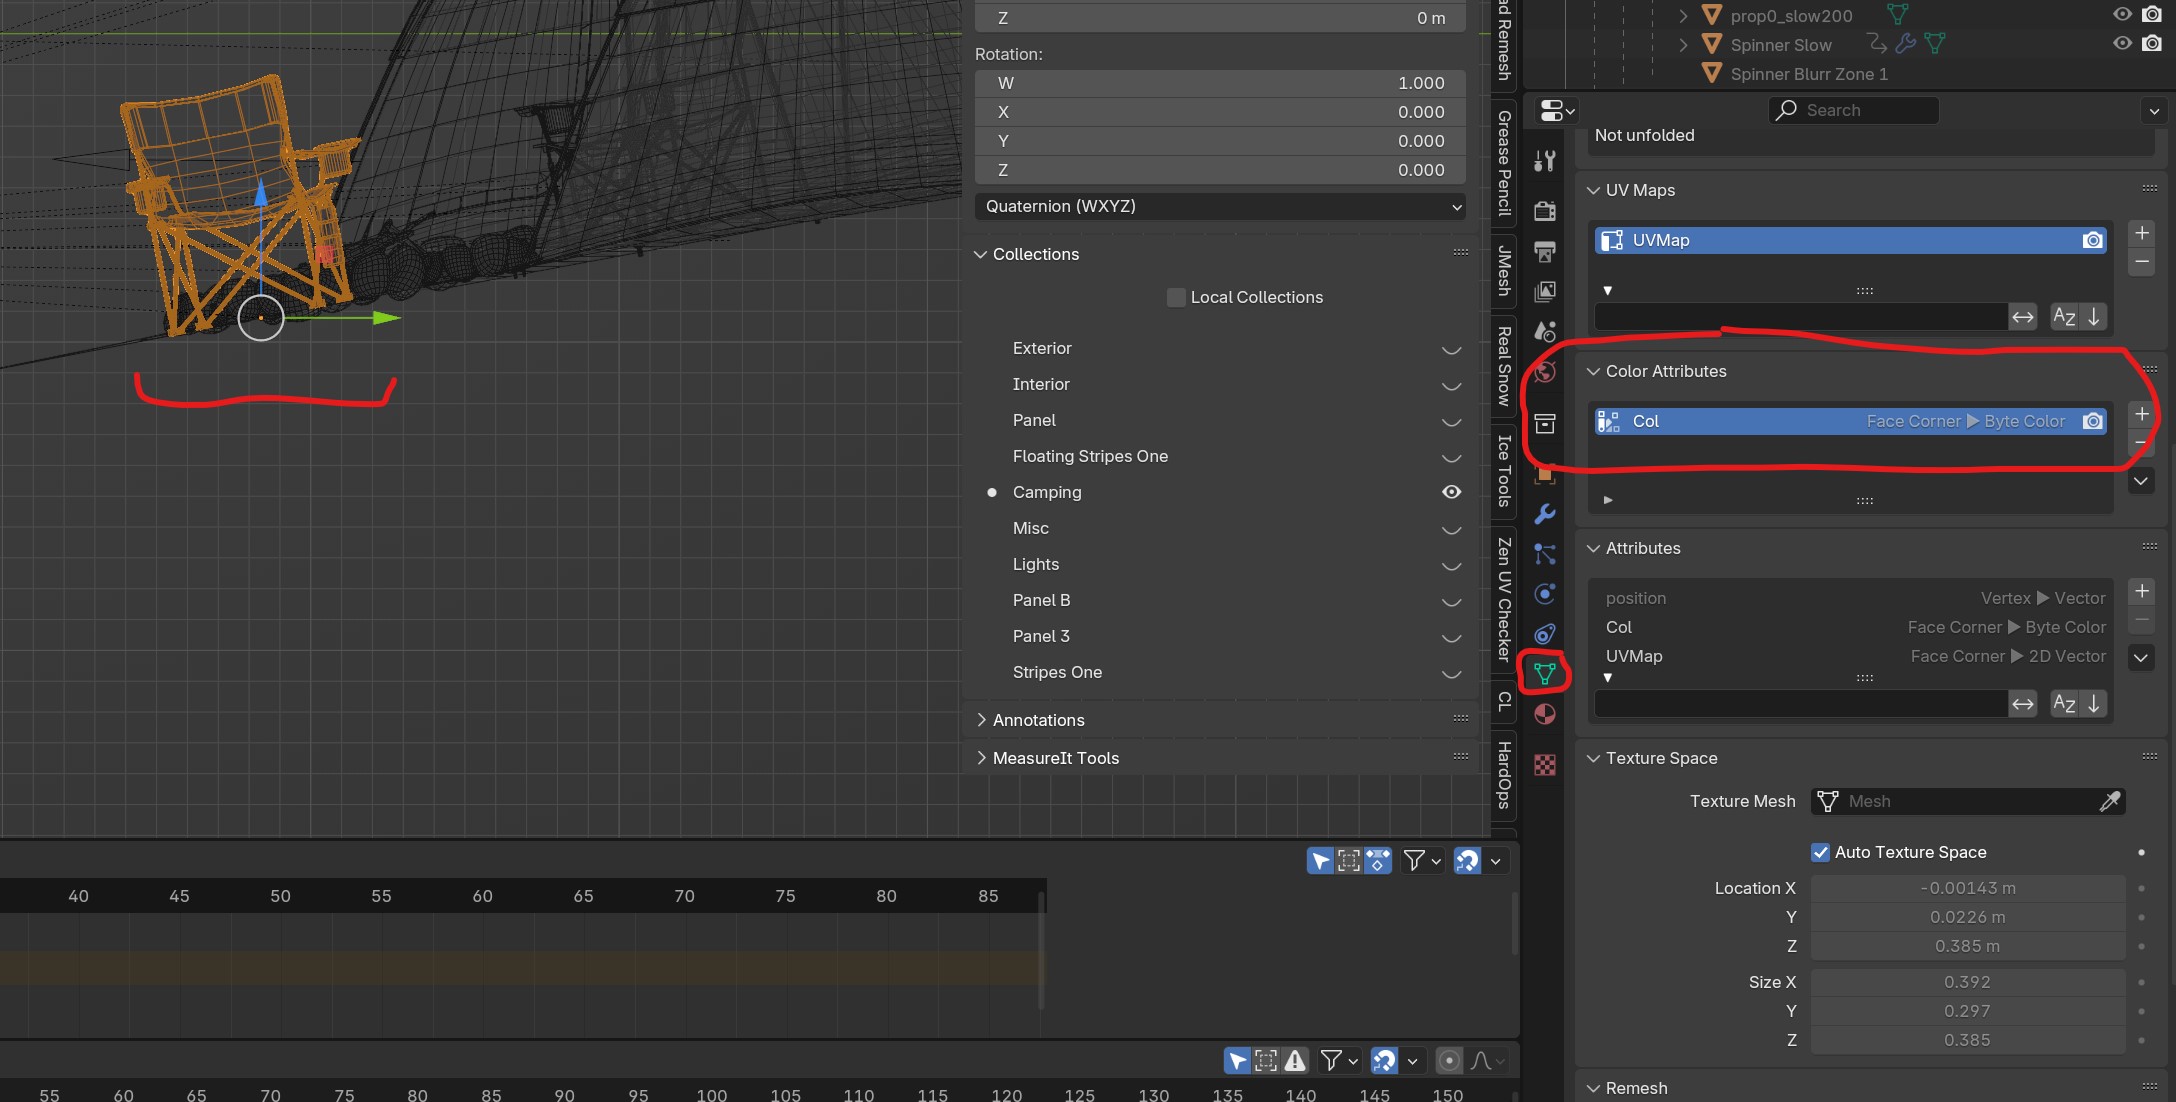Select the Col color attribute row
This screenshot has width=2176, height=1102.
[1850, 421]
